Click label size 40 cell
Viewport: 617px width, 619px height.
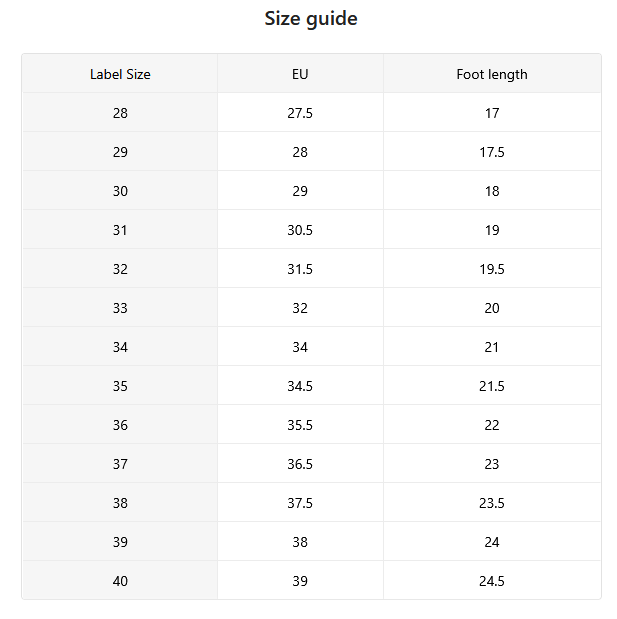point(120,581)
